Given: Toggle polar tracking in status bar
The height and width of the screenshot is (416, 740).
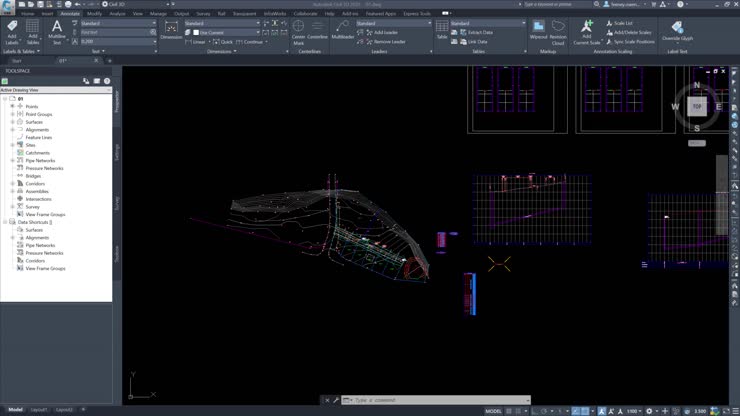Looking at the screenshot, I should (x=544, y=411).
